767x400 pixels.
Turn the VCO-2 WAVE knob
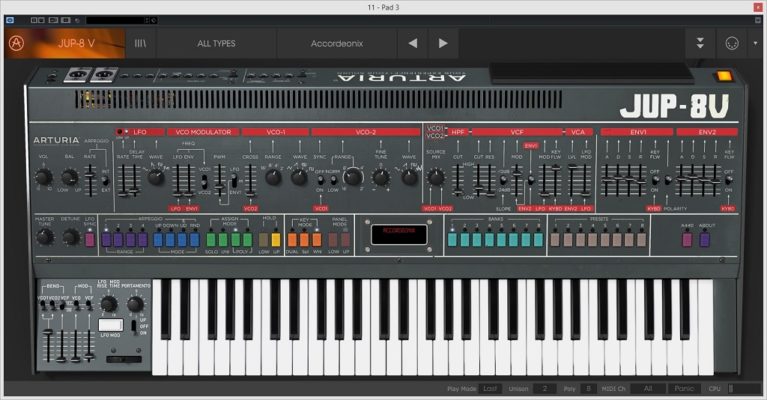pyautogui.click(x=409, y=177)
